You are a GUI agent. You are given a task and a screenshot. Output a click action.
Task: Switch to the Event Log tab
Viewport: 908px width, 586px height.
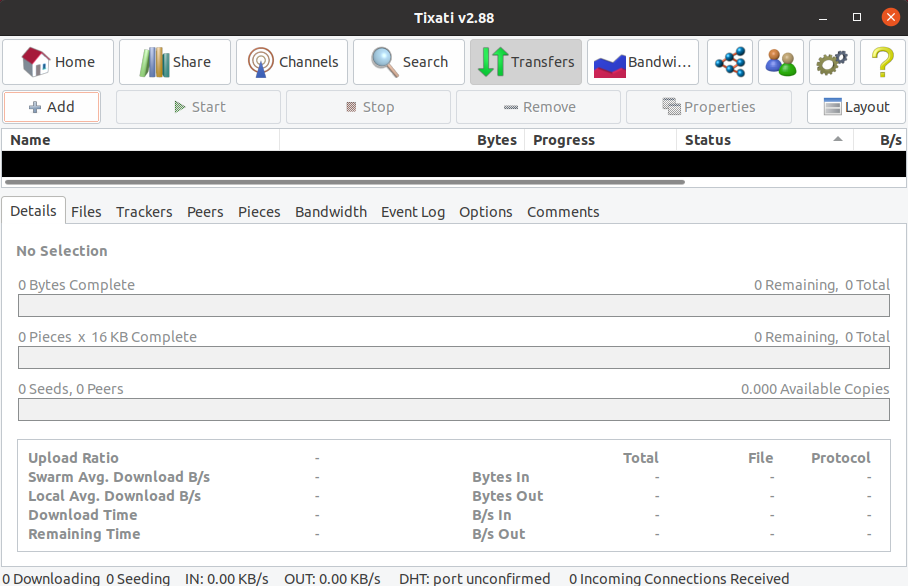click(413, 212)
